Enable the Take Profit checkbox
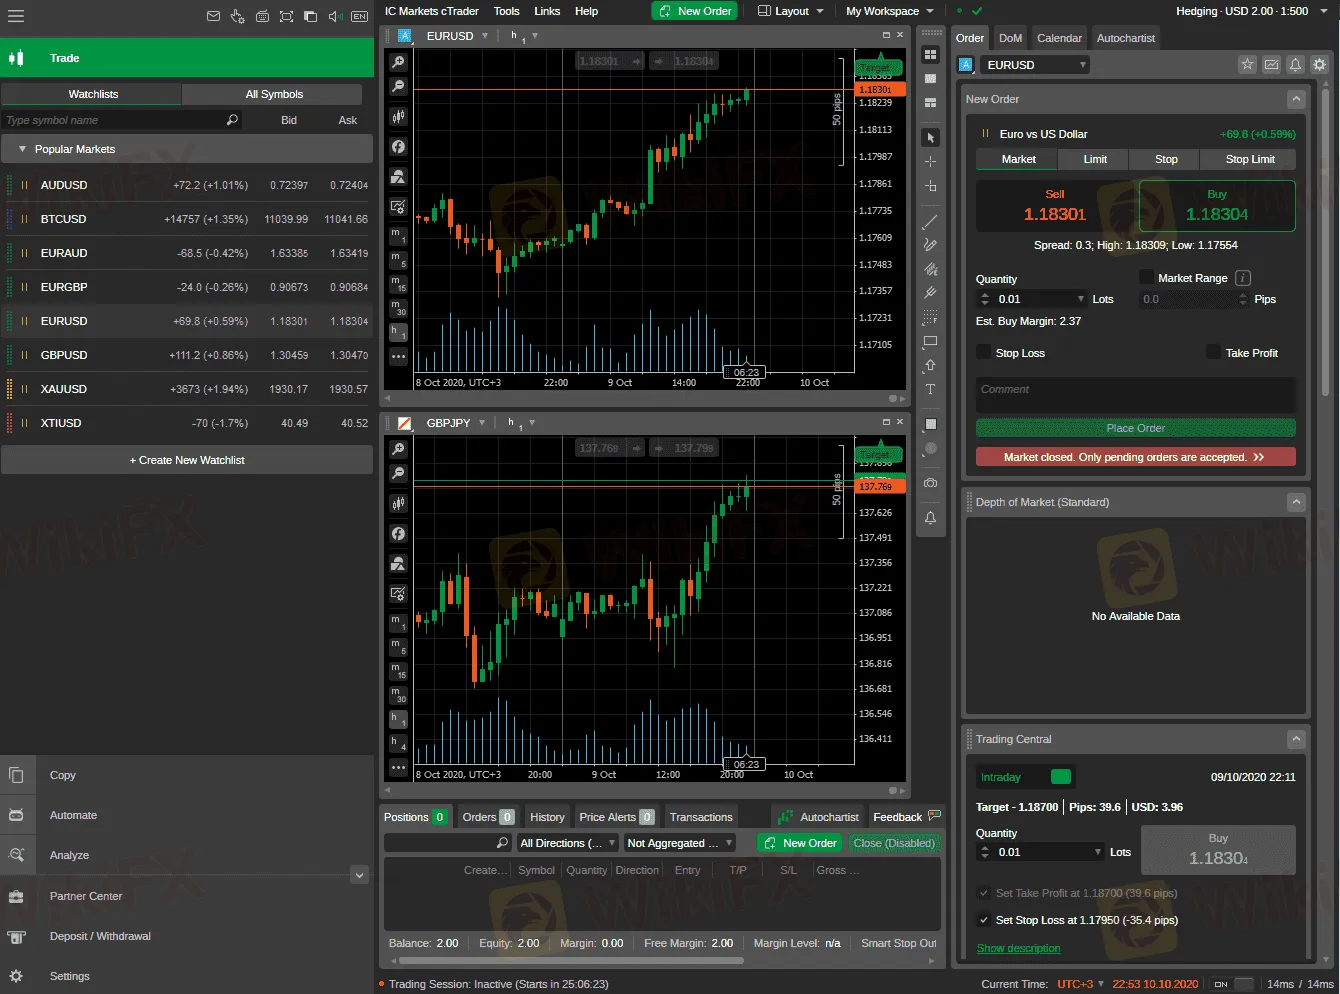1340x994 pixels. 1213,352
